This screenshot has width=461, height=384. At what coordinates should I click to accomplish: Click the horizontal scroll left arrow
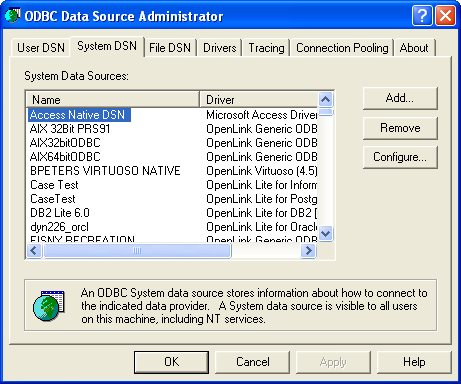pos(34,250)
